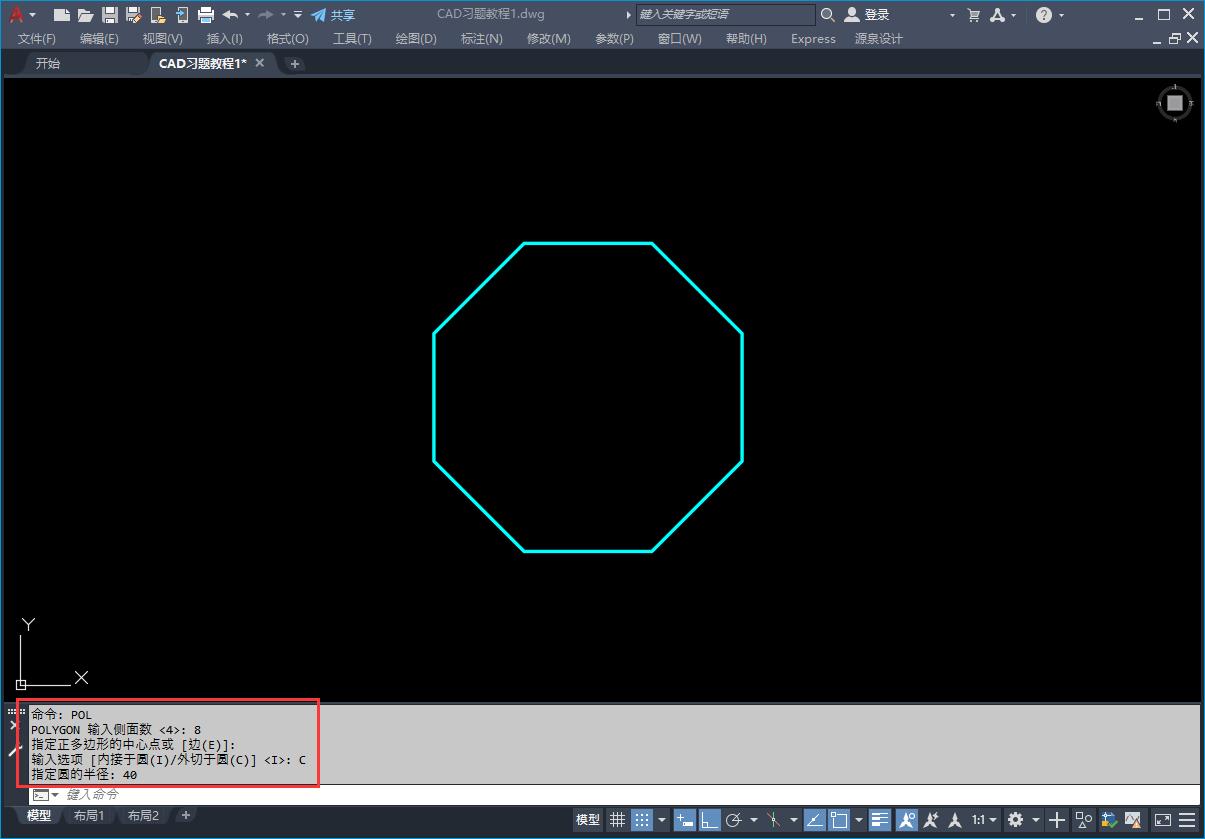Open the Help question mark dropdown arrow

pos(1061,15)
